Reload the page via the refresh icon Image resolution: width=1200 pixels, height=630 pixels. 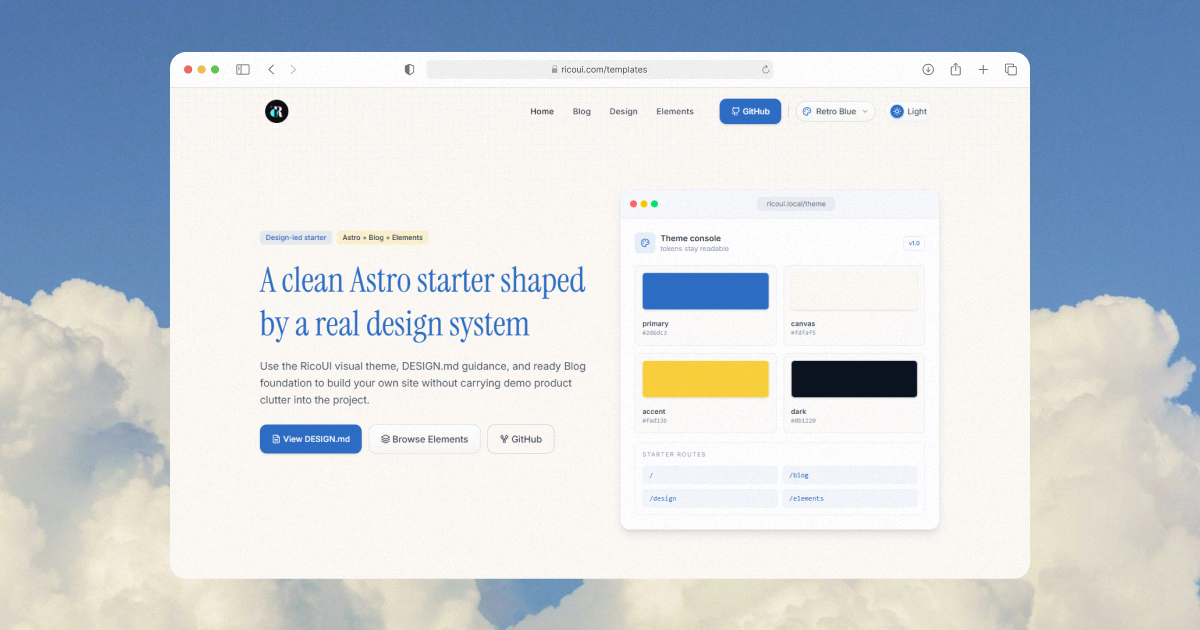pos(765,70)
